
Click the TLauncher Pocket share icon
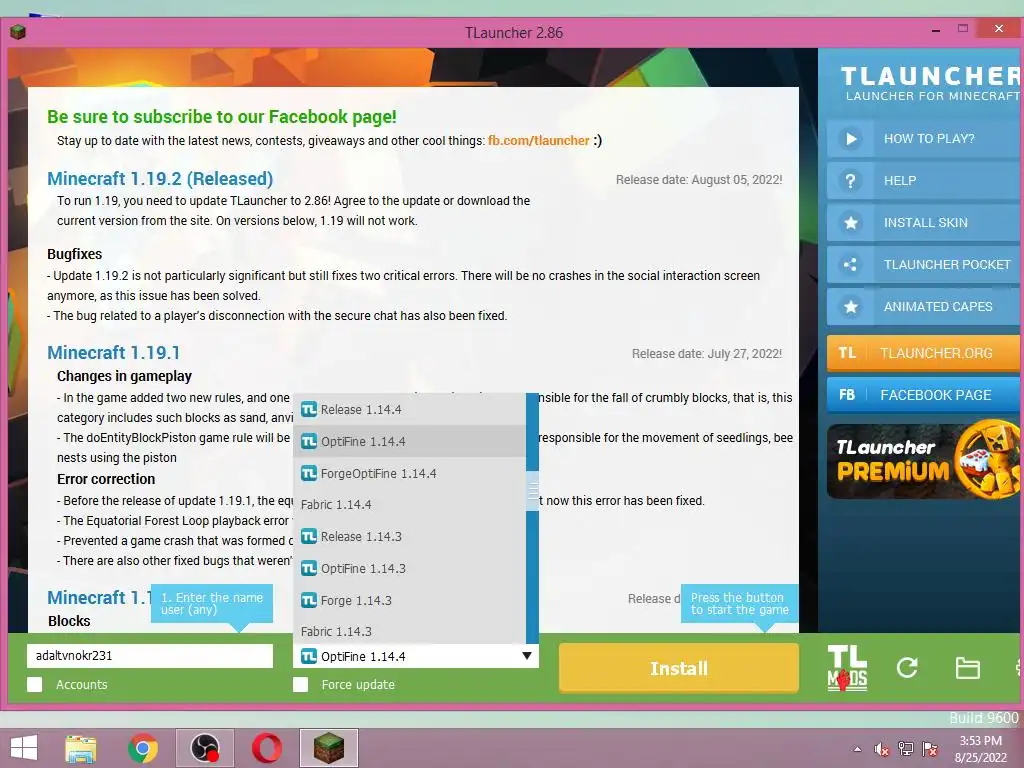[850, 264]
